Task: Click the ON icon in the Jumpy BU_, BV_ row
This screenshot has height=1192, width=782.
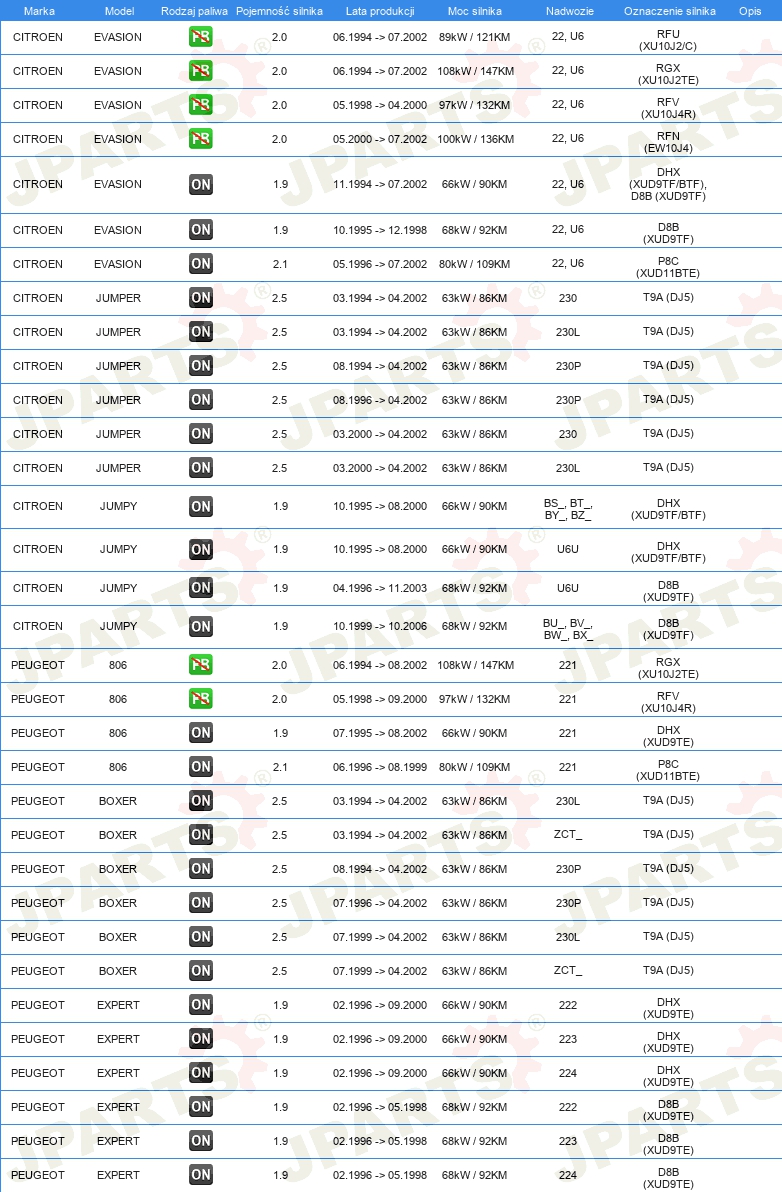Action: coord(201,626)
